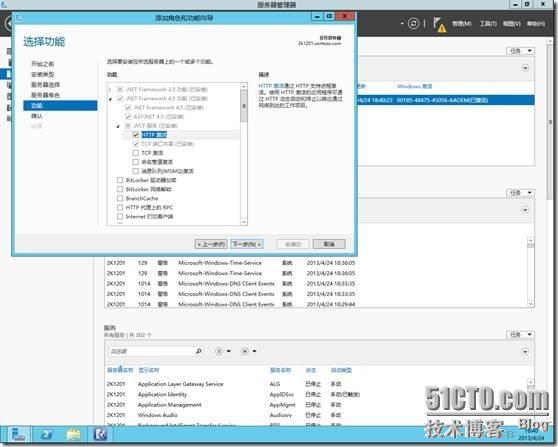Switch to the wizard taskbar icon
Image resolution: width=558 pixels, height=447 pixels.
100,435
